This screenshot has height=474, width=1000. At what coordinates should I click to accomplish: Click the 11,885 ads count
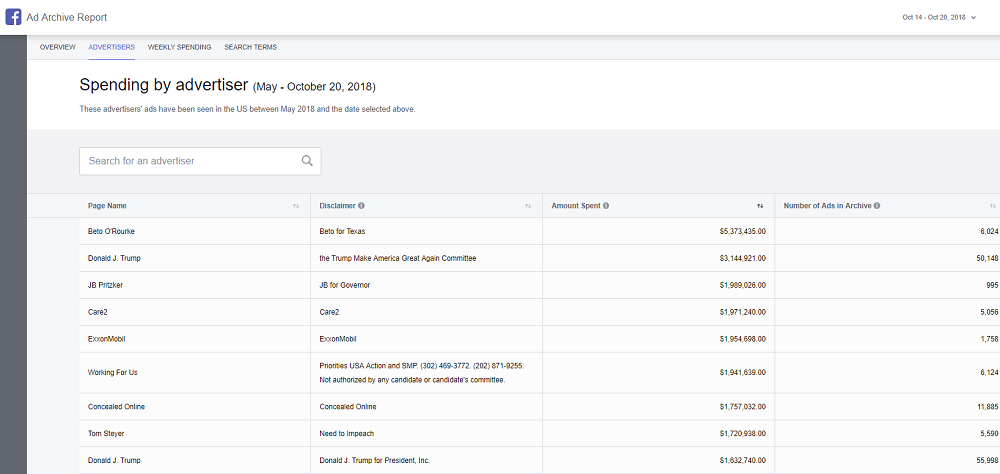pos(989,406)
